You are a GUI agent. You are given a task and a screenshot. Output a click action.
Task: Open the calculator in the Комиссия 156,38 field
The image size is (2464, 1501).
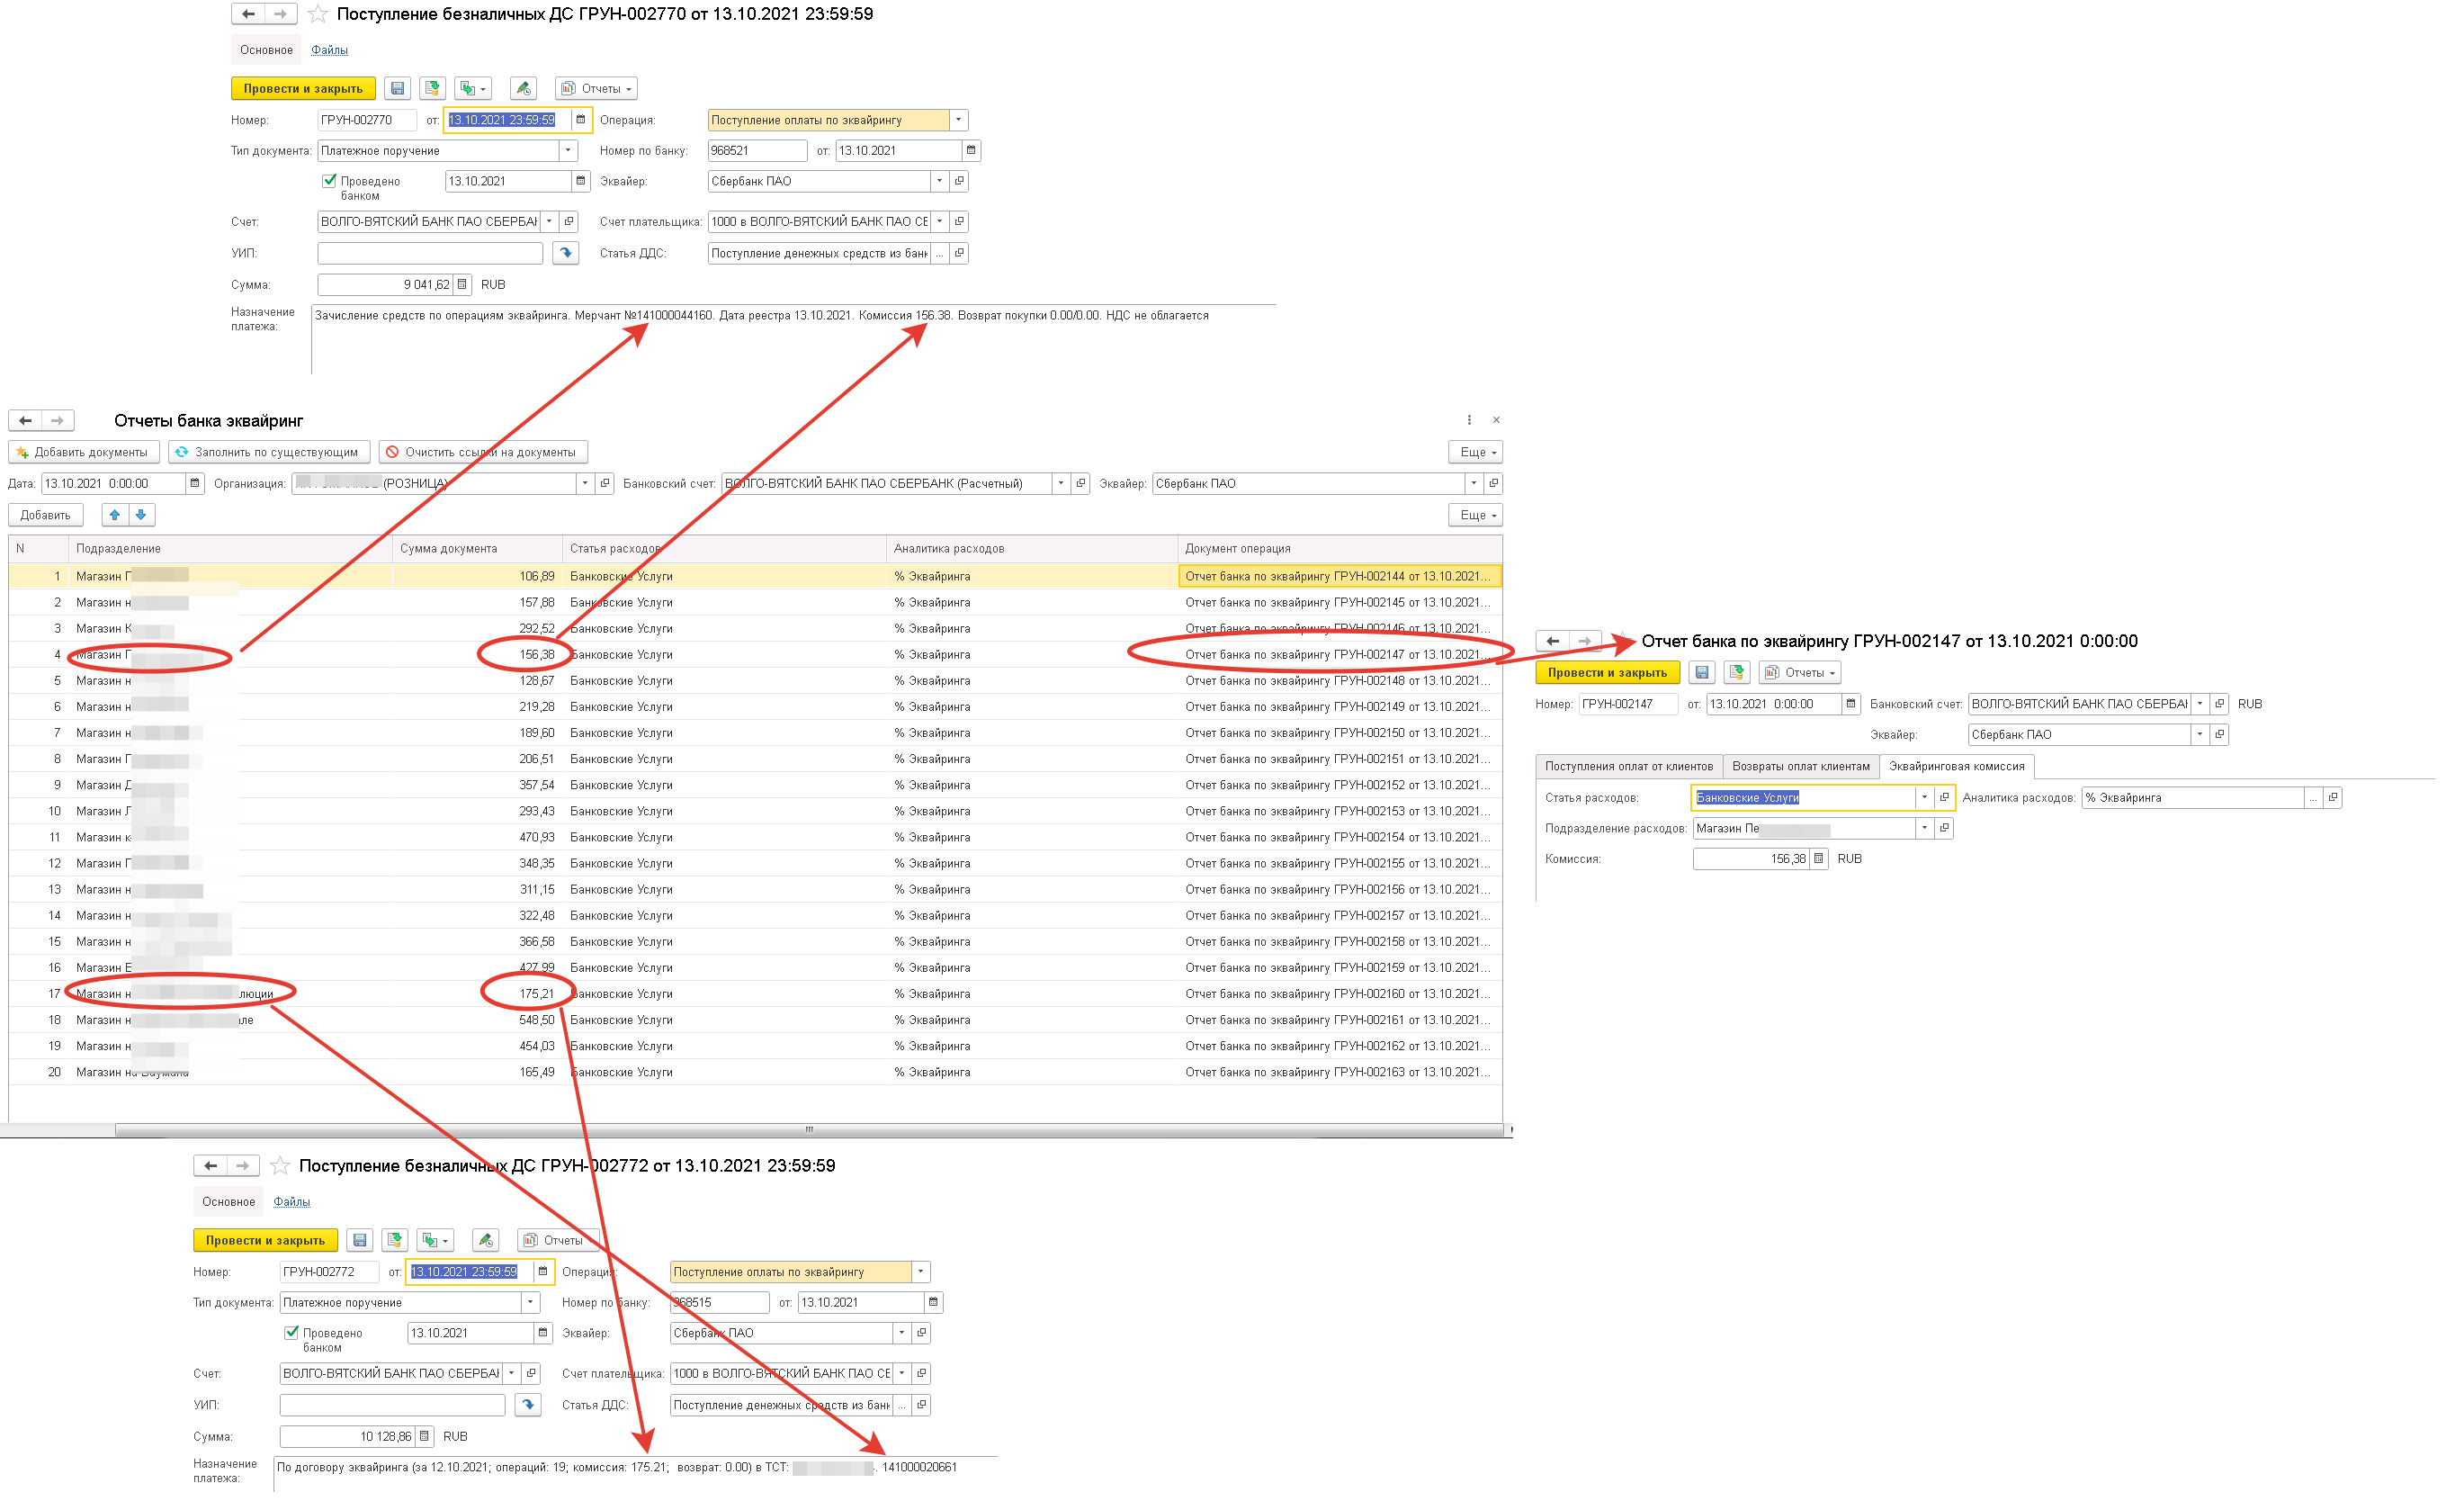pyautogui.click(x=1818, y=859)
